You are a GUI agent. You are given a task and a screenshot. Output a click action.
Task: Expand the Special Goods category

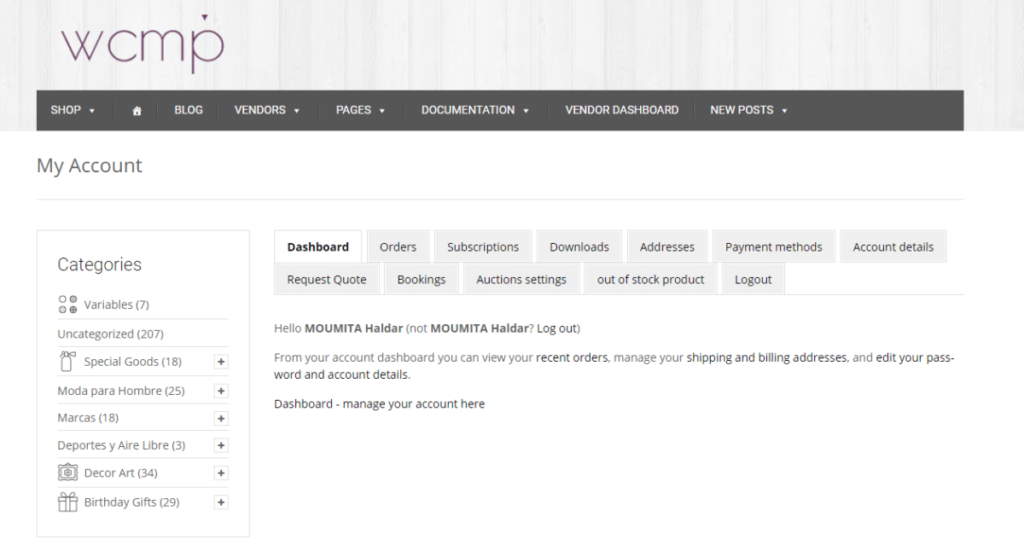pyautogui.click(x=221, y=362)
